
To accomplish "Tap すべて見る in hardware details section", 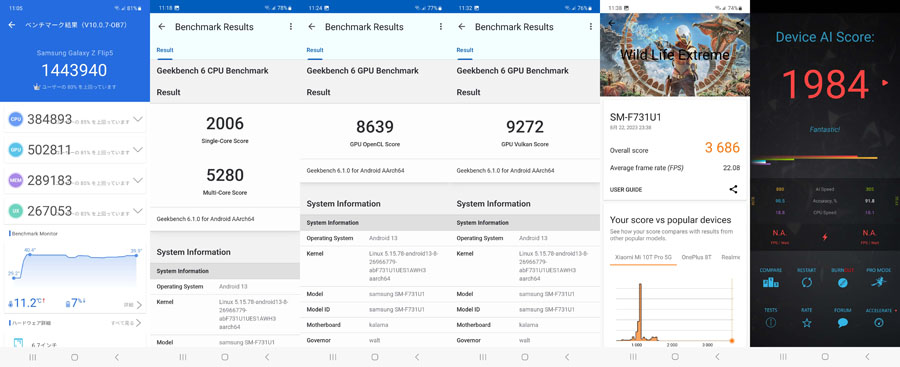I will click(125, 323).
